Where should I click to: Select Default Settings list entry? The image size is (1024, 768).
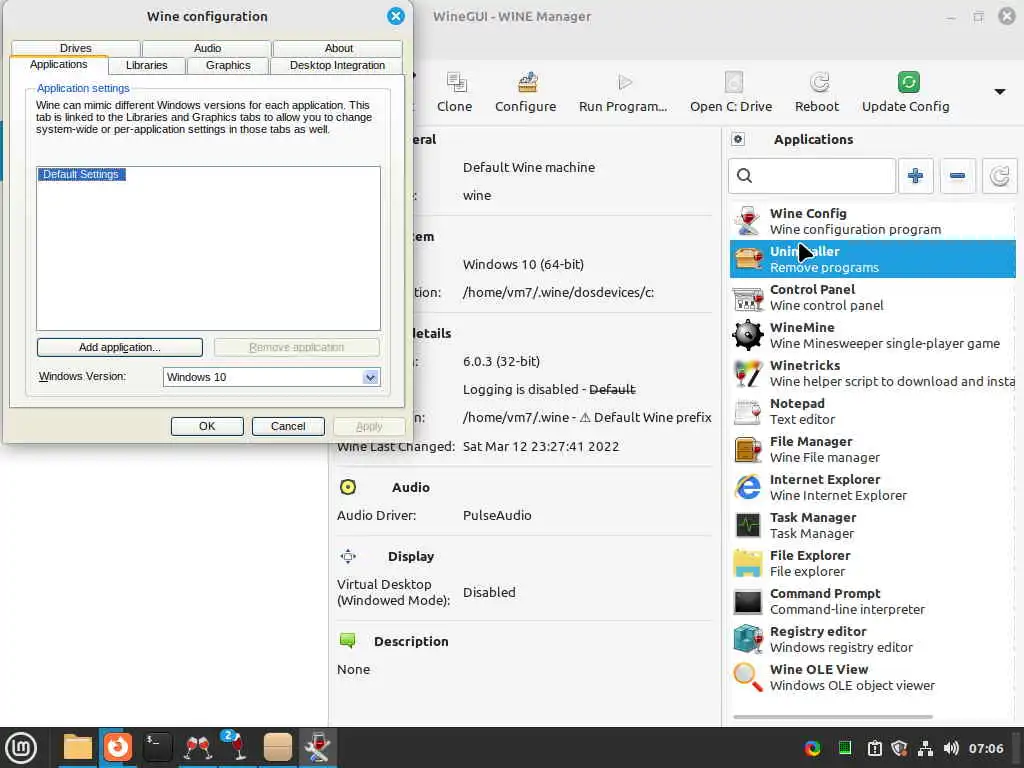(x=81, y=174)
